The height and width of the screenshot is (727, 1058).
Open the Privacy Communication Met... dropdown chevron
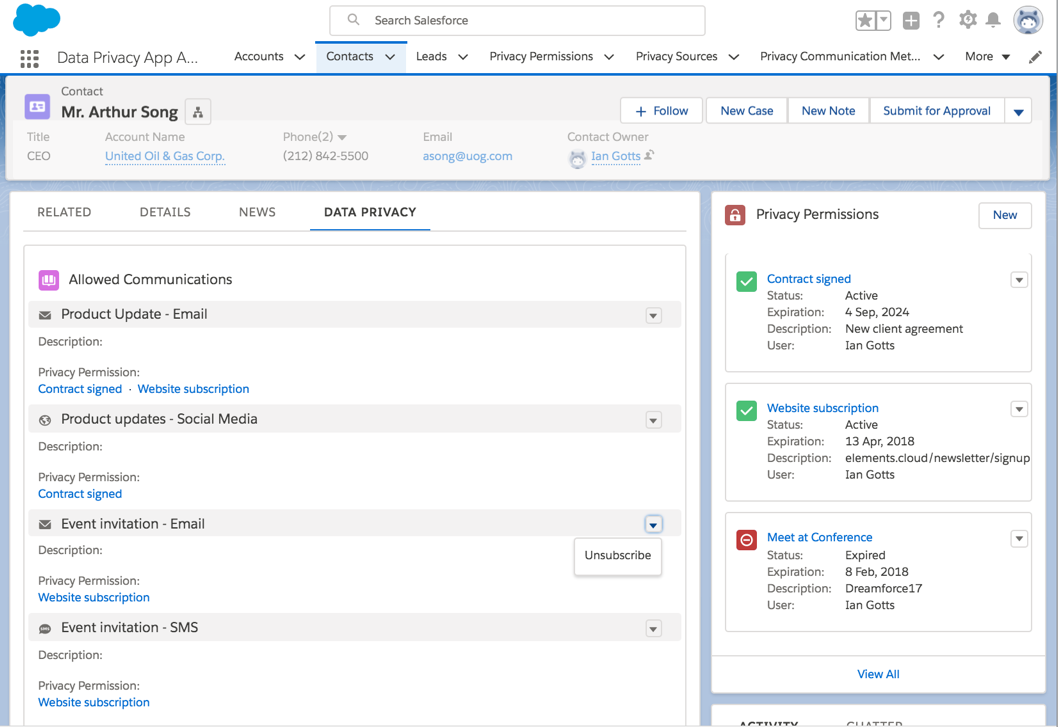[938, 57]
